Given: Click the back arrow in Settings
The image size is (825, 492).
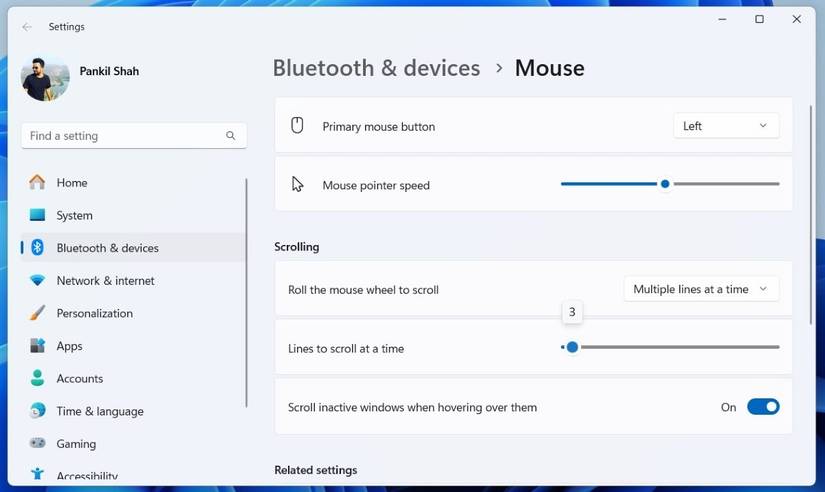Looking at the screenshot, I should [27, 27].
